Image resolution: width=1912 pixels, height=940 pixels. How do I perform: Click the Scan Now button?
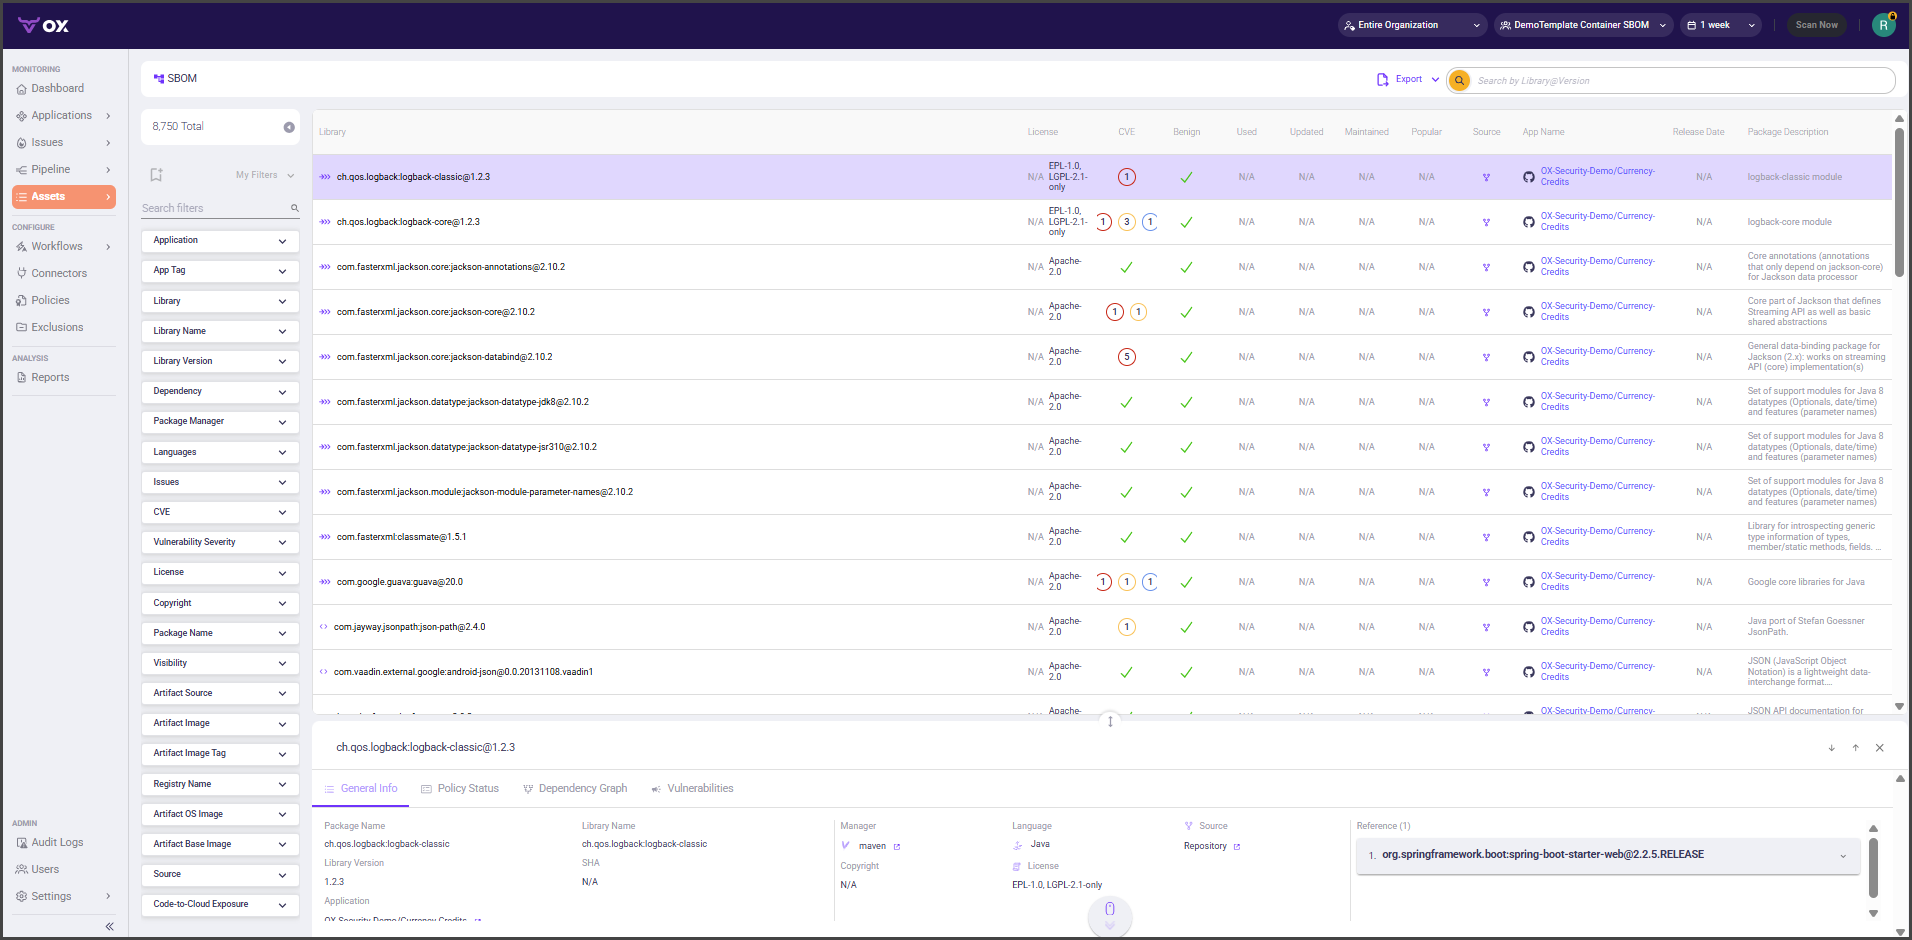tap(1816, 25)
